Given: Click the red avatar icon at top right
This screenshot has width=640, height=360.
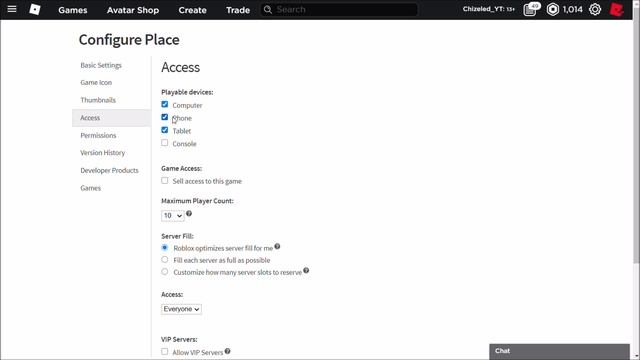Looking at the screenshot, I should coord(616,9).
